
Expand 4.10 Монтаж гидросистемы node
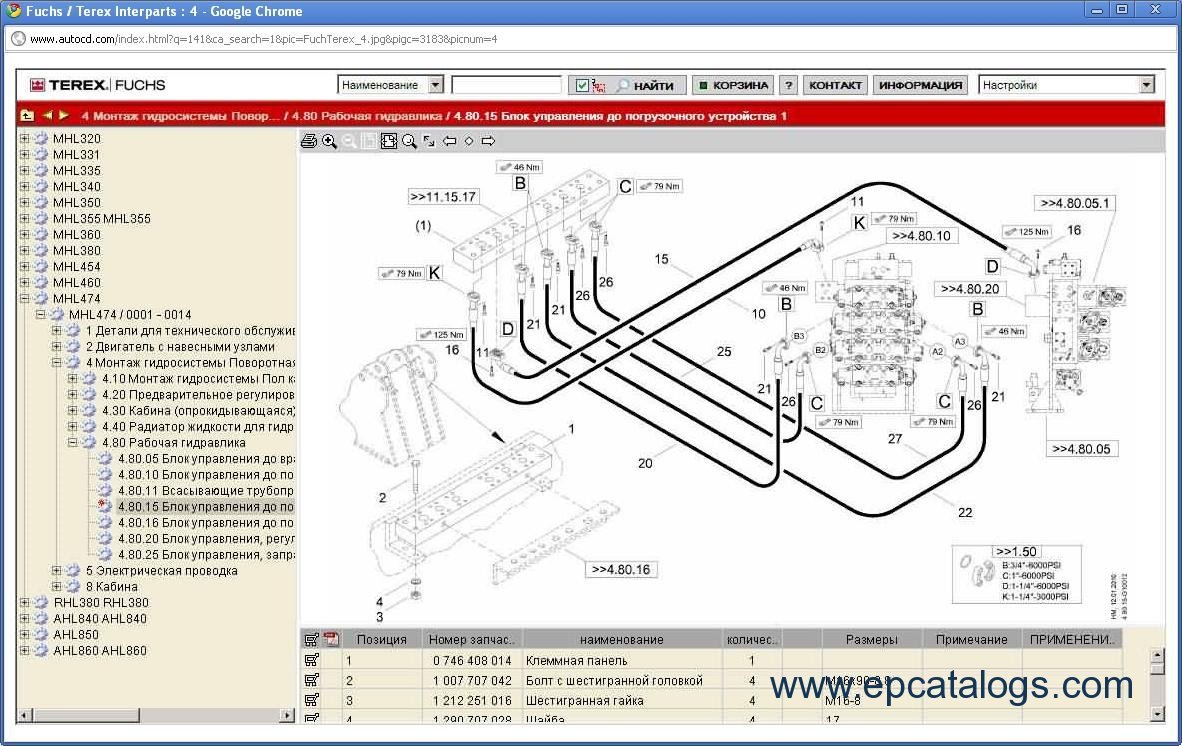(72, 378)
